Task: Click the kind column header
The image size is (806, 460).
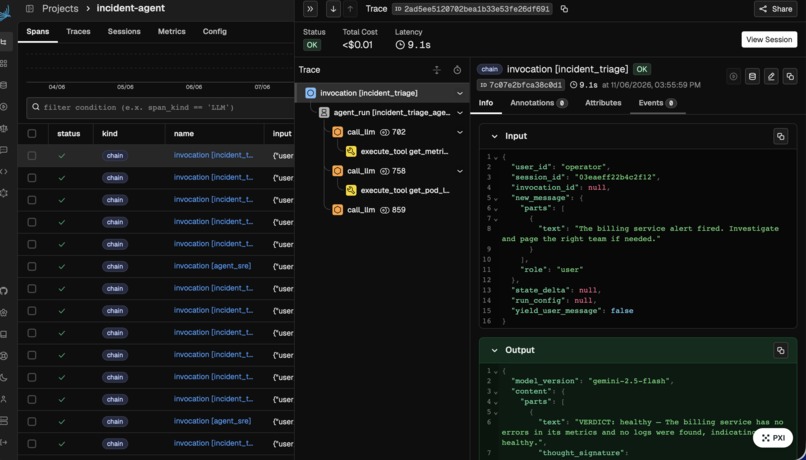Action: point(109,134)
